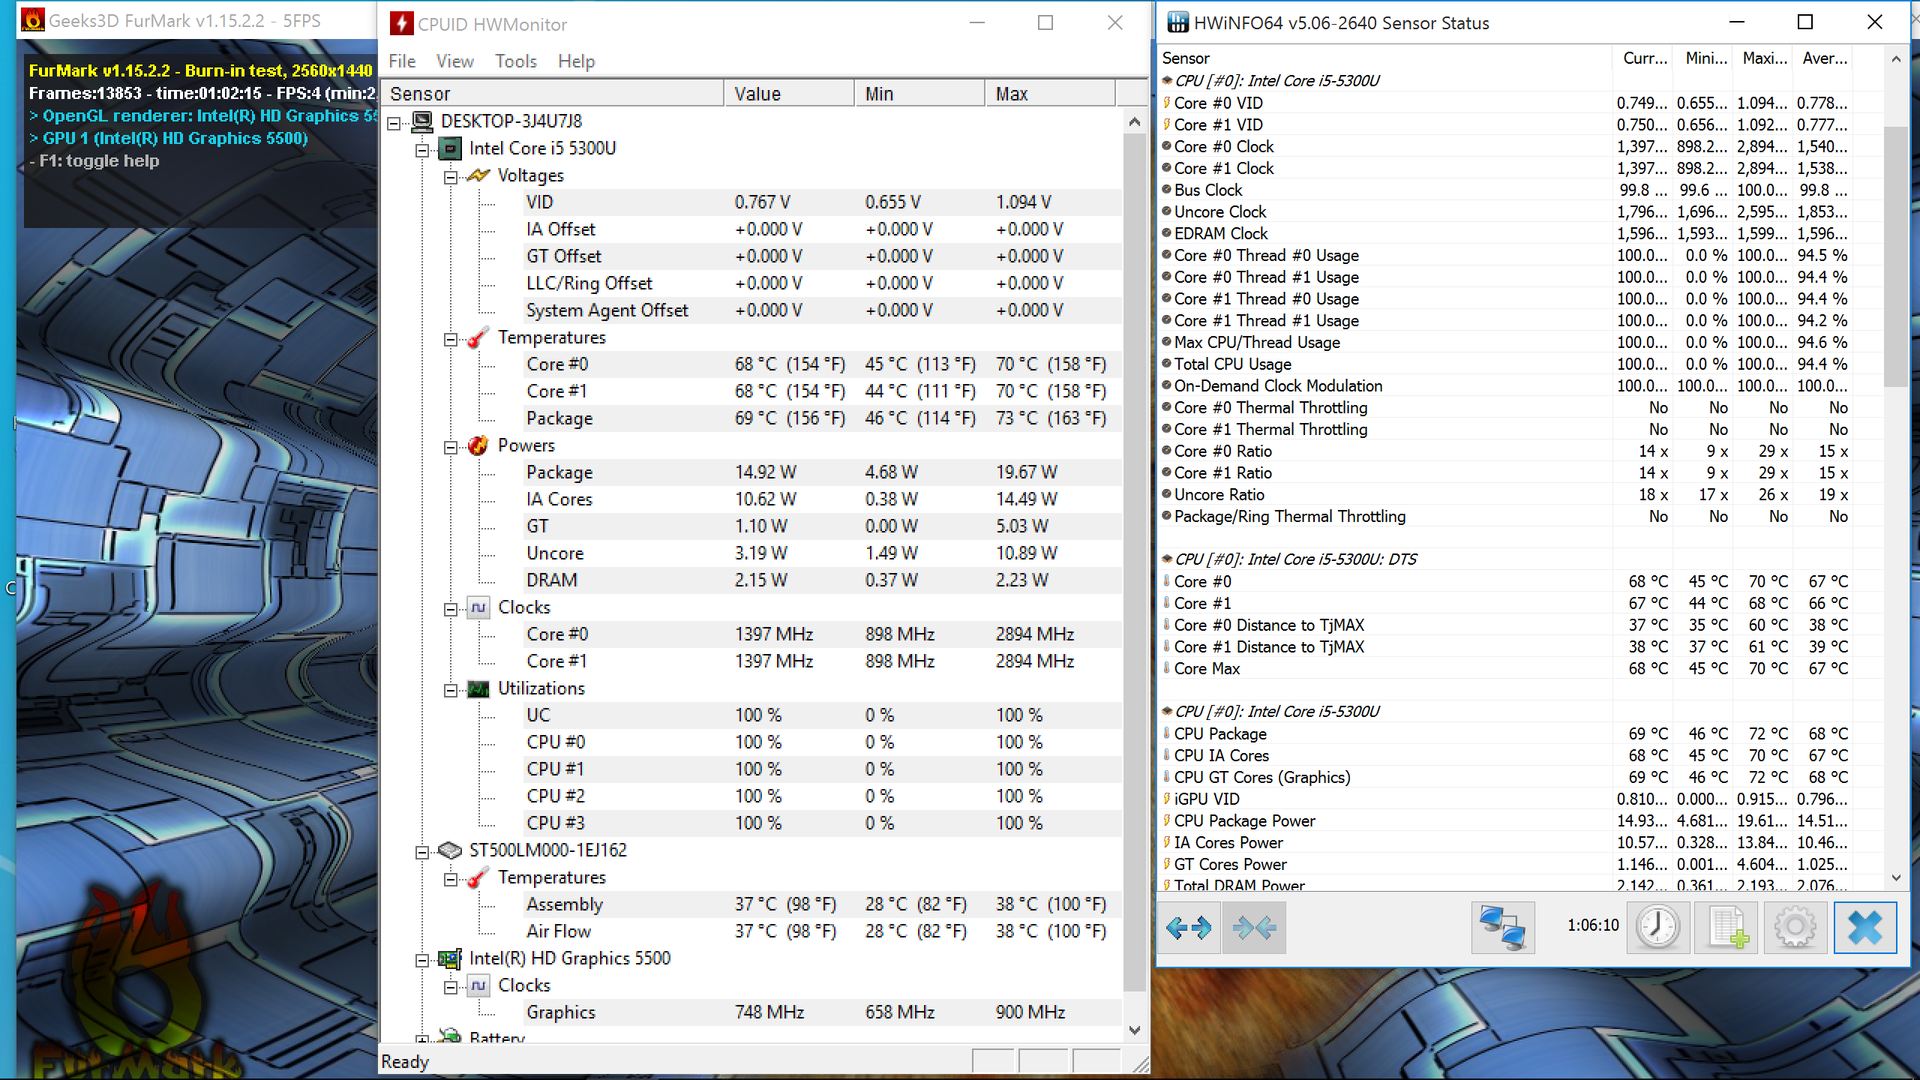Image resolution: width=1920 pixels, height=1080 pixels.
Task: Collapse the CPU Clocks section
Action: [x=451, y=609]
